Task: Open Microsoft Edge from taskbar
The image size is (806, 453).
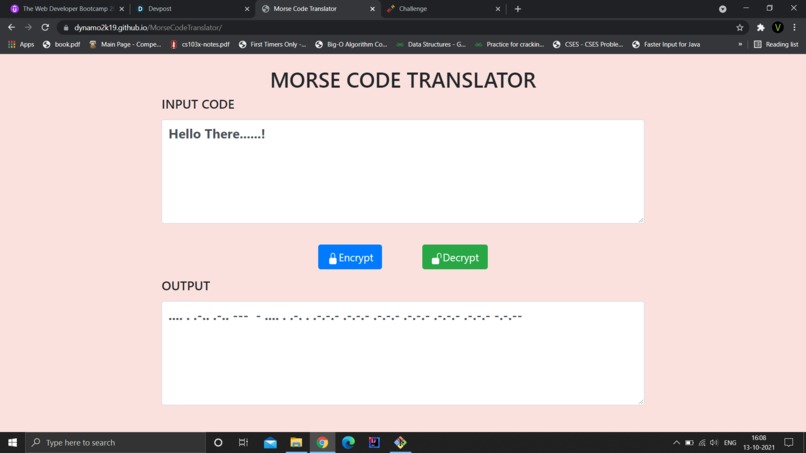Action: pyautogui.click(x=348, y=442)
